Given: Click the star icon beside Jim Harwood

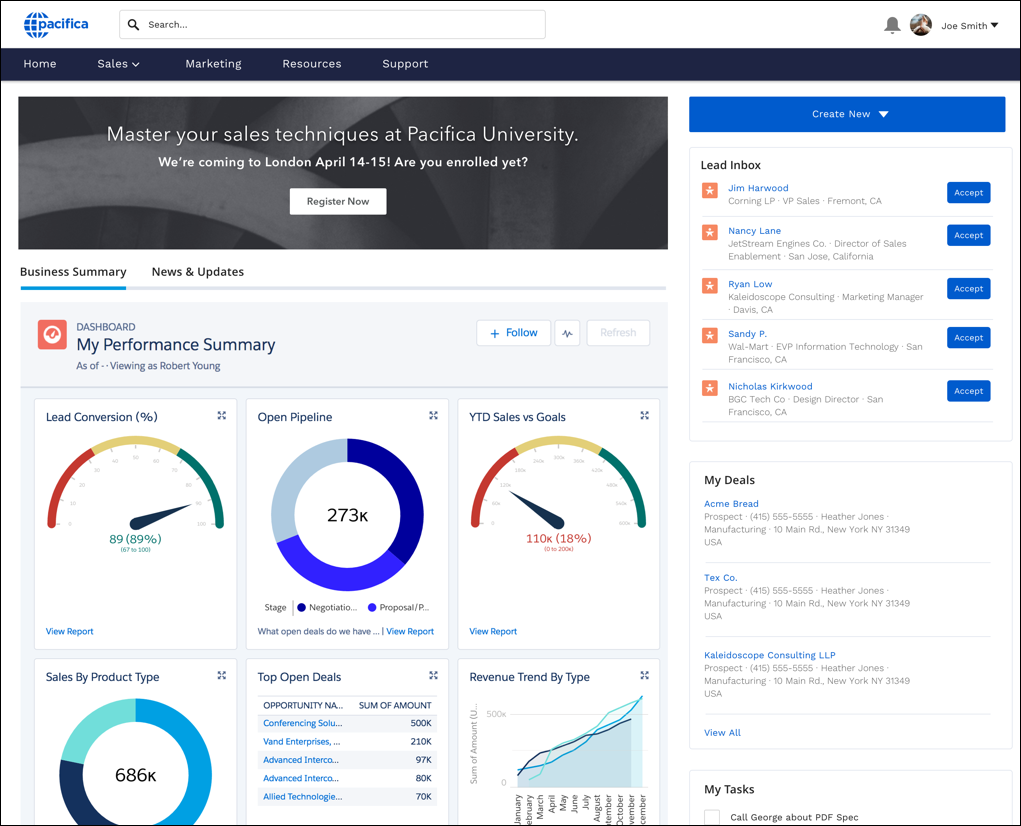Looking at the screenshot, I should (709, 190).
